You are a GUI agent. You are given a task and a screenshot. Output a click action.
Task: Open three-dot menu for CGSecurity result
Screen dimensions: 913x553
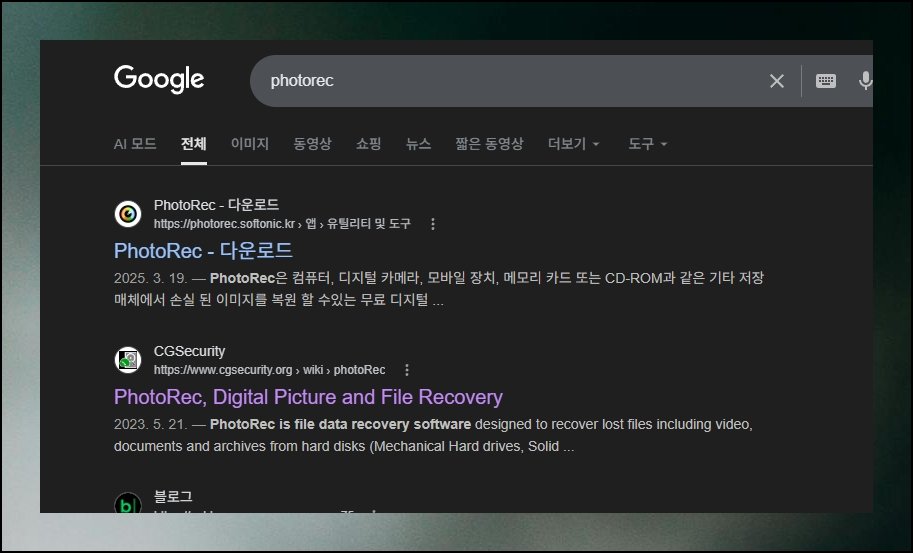407,370
